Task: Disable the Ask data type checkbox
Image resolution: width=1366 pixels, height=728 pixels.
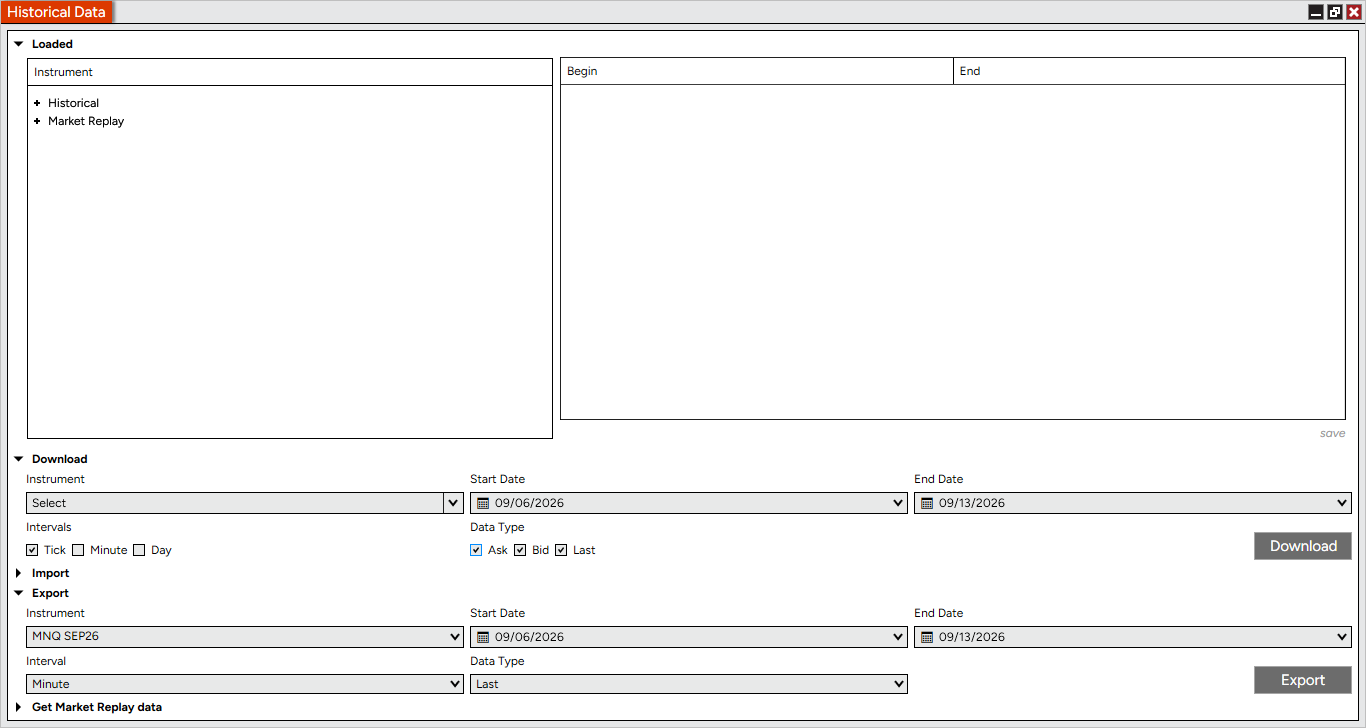Action: [476, 550]
